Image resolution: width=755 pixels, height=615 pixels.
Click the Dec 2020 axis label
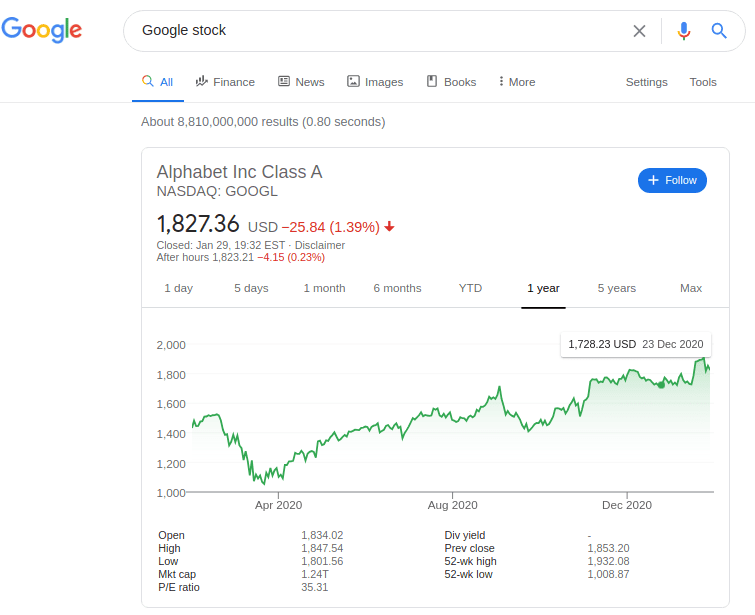(627, 505)
